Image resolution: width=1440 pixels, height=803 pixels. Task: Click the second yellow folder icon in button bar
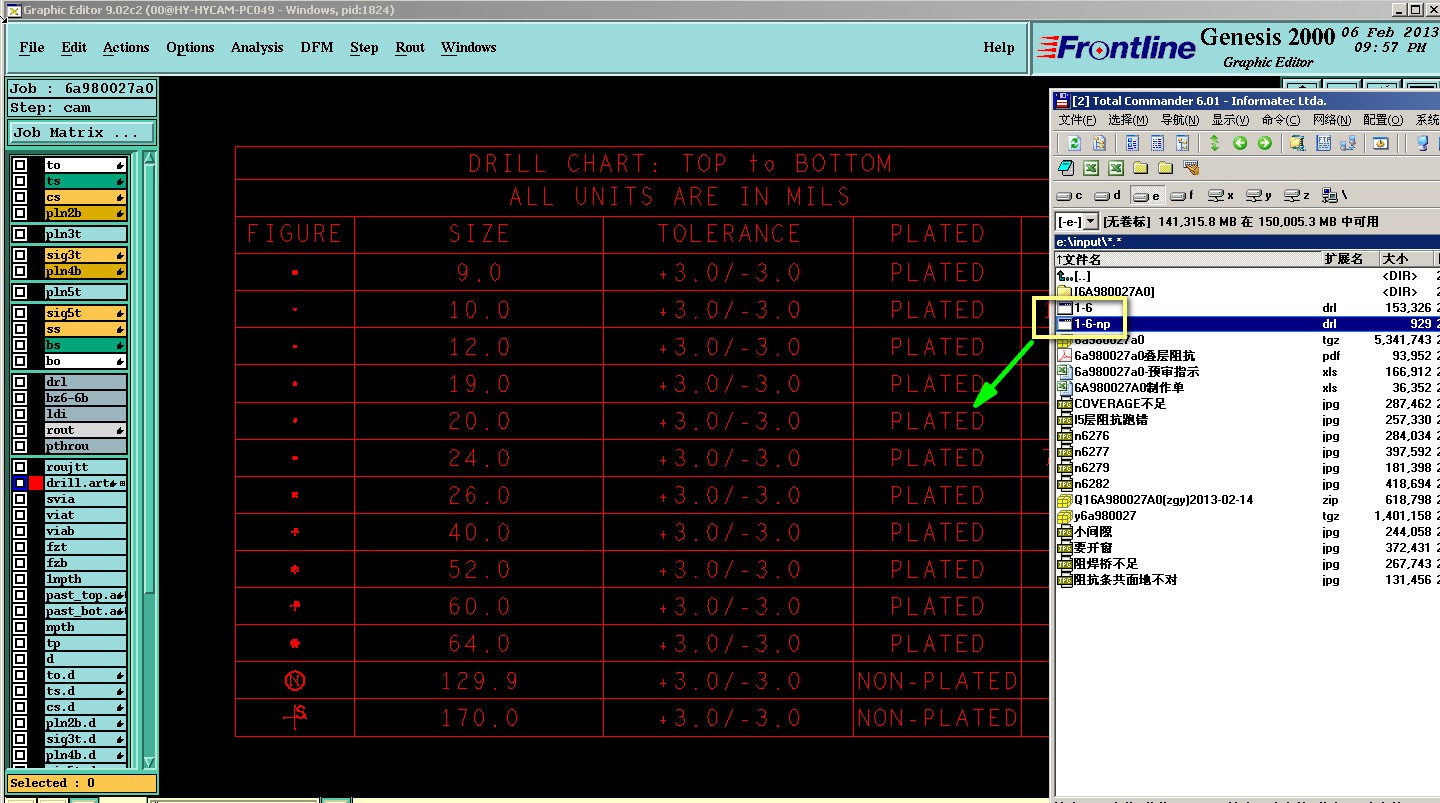pos(1165,168)
